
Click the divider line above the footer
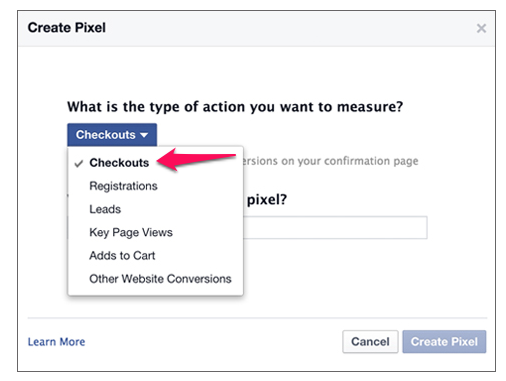(x=257, y=318)
